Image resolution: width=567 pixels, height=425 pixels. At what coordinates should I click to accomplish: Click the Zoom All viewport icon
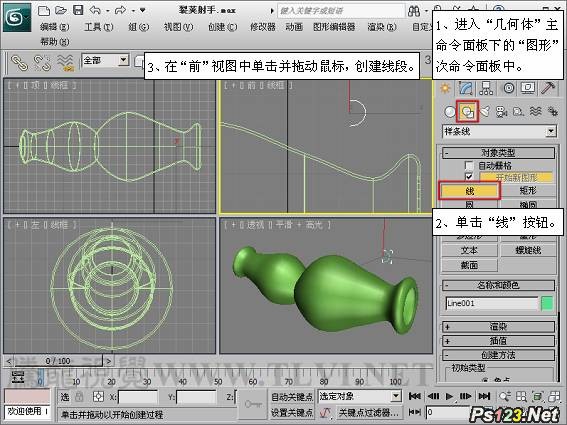pos(521,397)
